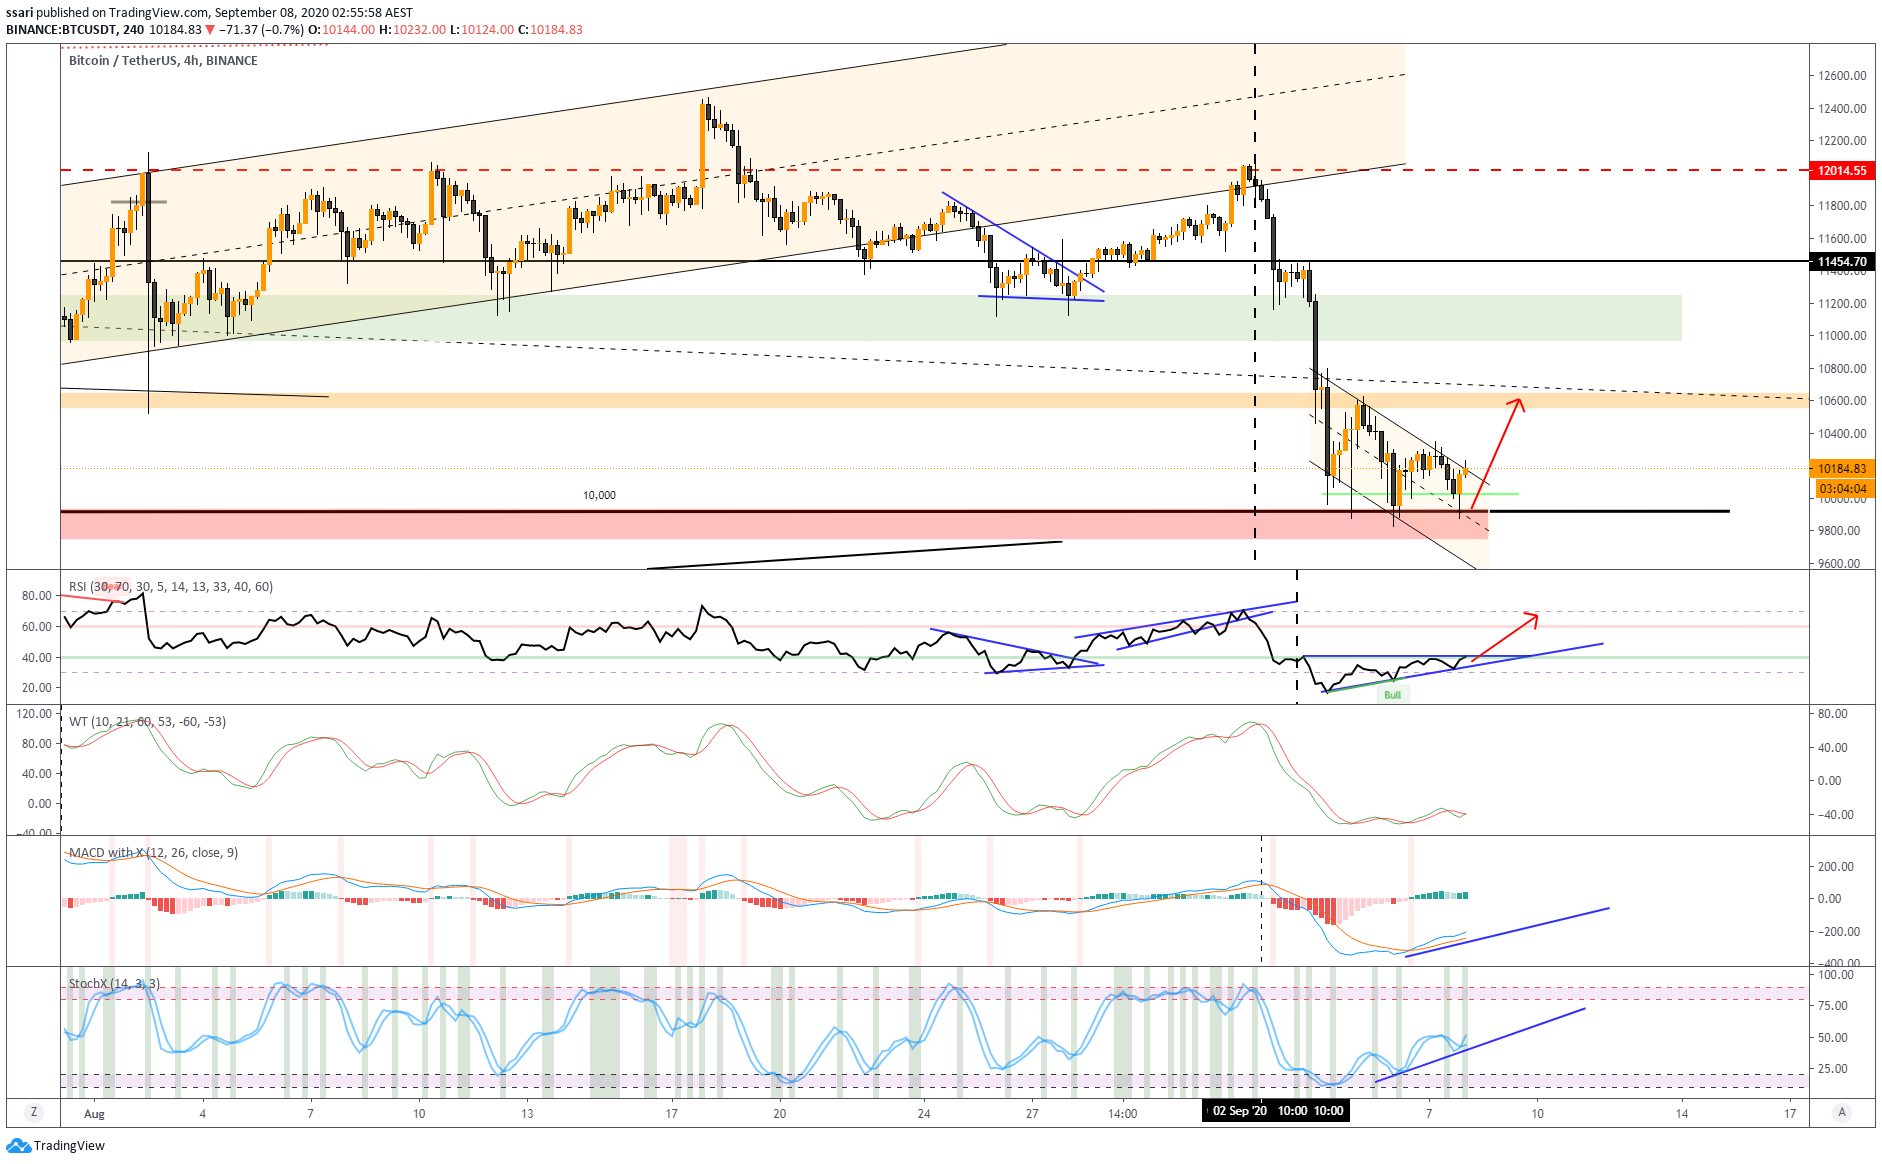Viewport: 1882px width, 1164px height.
Task: Click 'Bitcoin / TetherUS, 4h, BINANCE' chart title
Action: (x=163, y=61)
